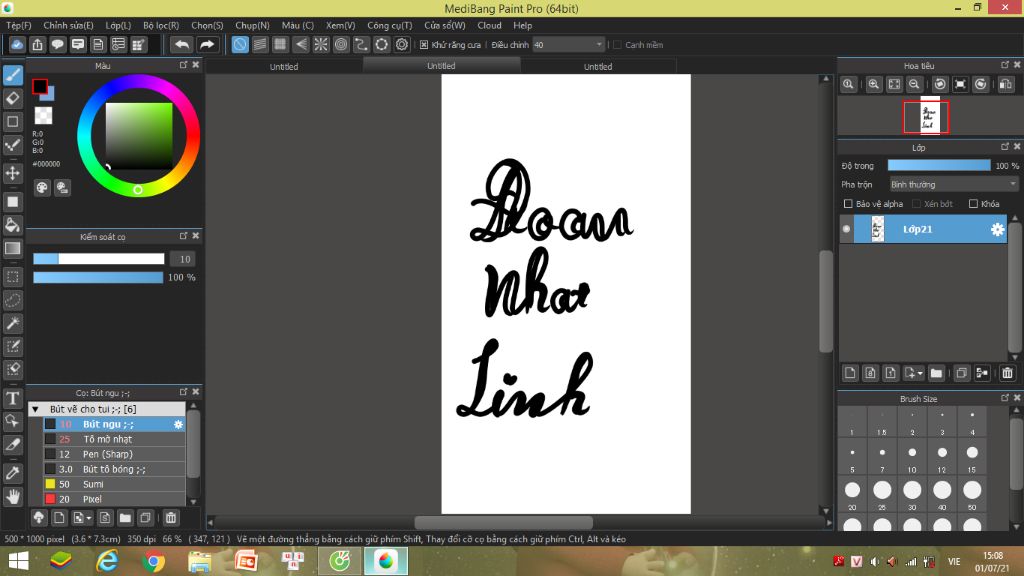Viewport: 1024px width, 576px height.
Task: Zoom in using the navigator magnifier plus
Action: tap(873, 84)
